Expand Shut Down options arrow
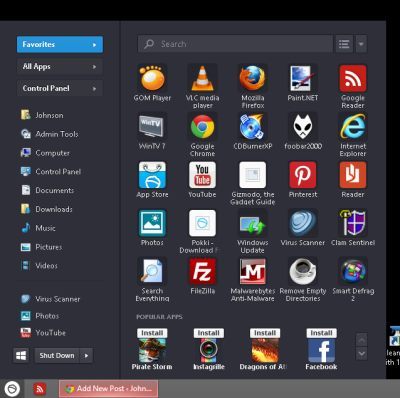Image resolution: width=400 pixels, height=398 pixels. click(86, 356)
